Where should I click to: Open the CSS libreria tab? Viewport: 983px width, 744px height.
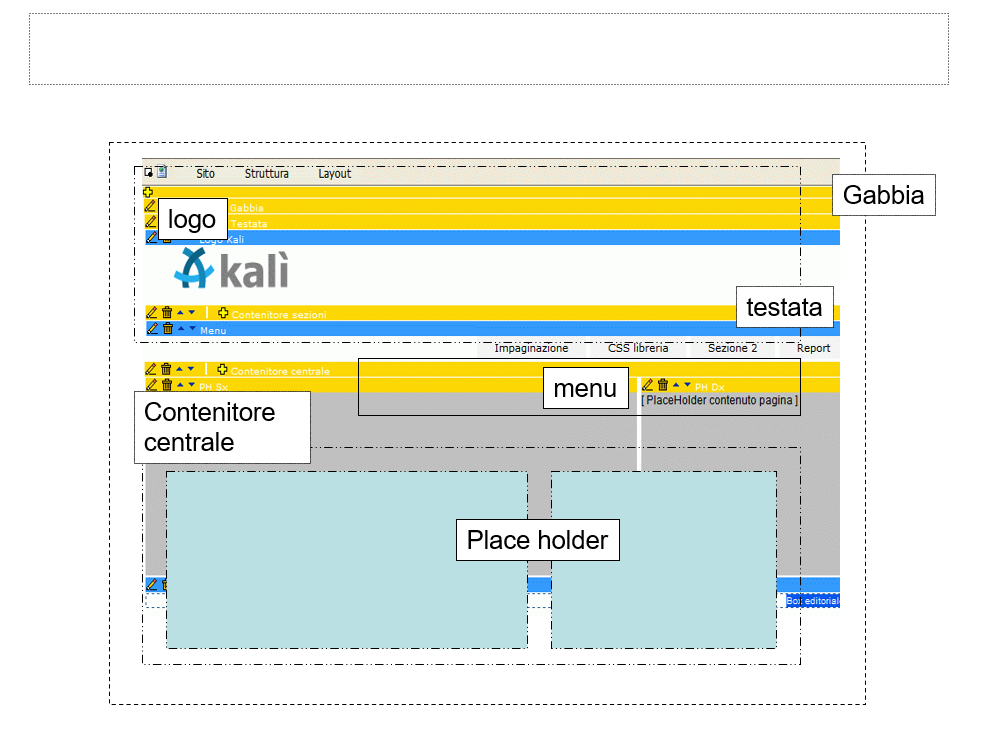point(638,348)
